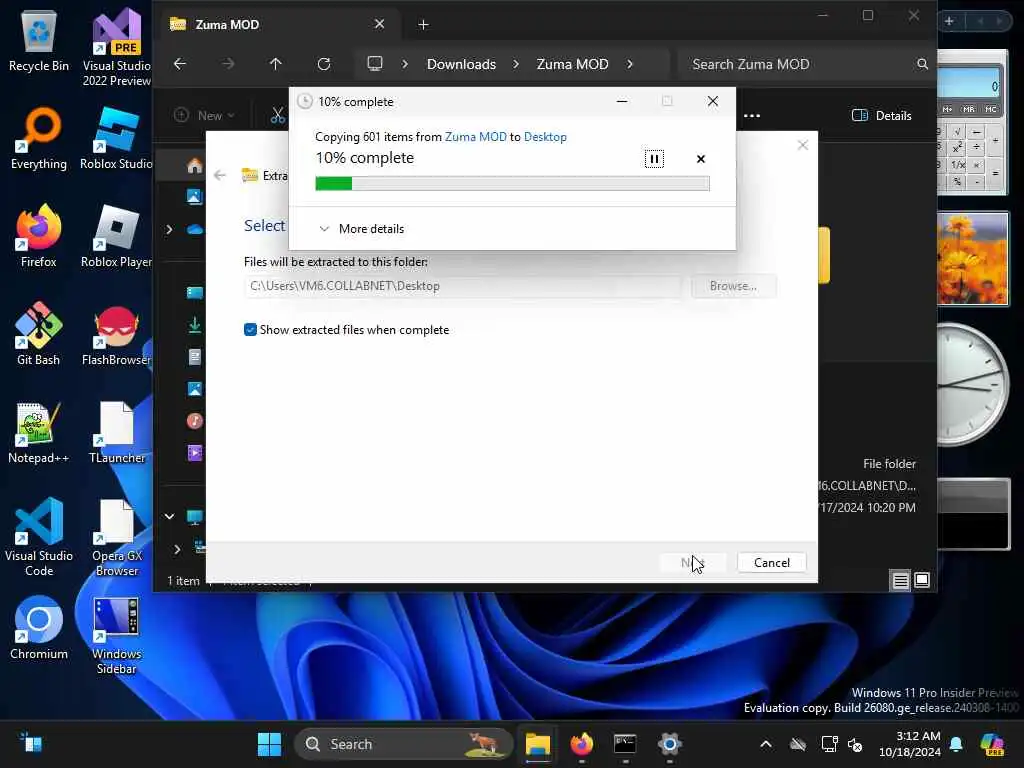1024x768 pixels.
Task: Cancel the copy with the small X beside pause
Action: click(701, 159)
